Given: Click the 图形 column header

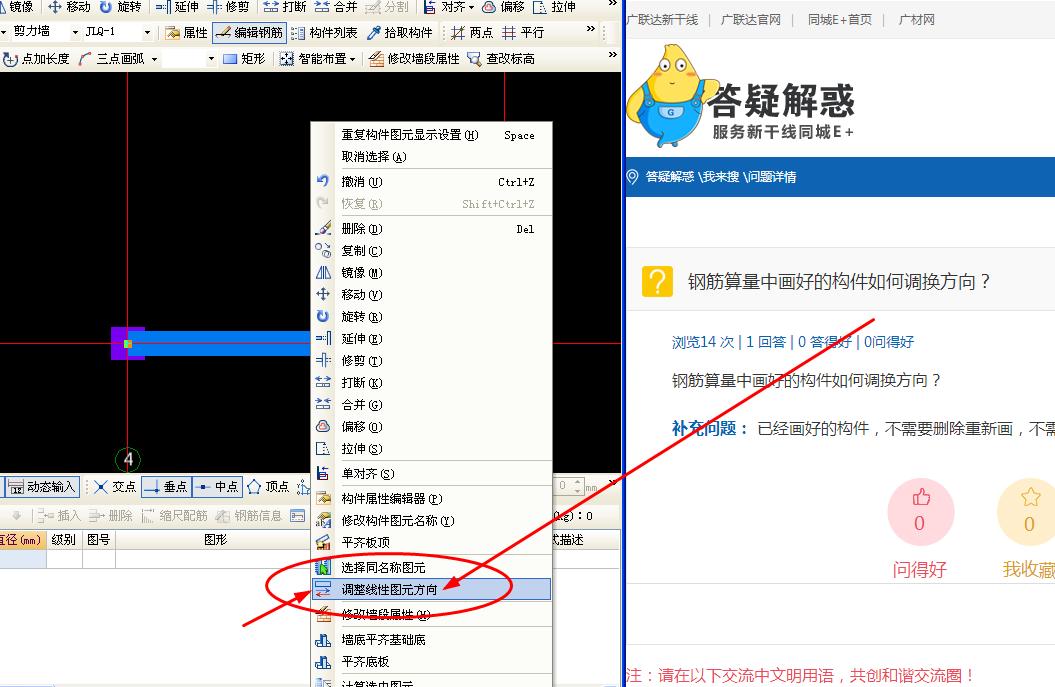Looking at the screenshot, I should pyautogui.click(x=215, y=540).
